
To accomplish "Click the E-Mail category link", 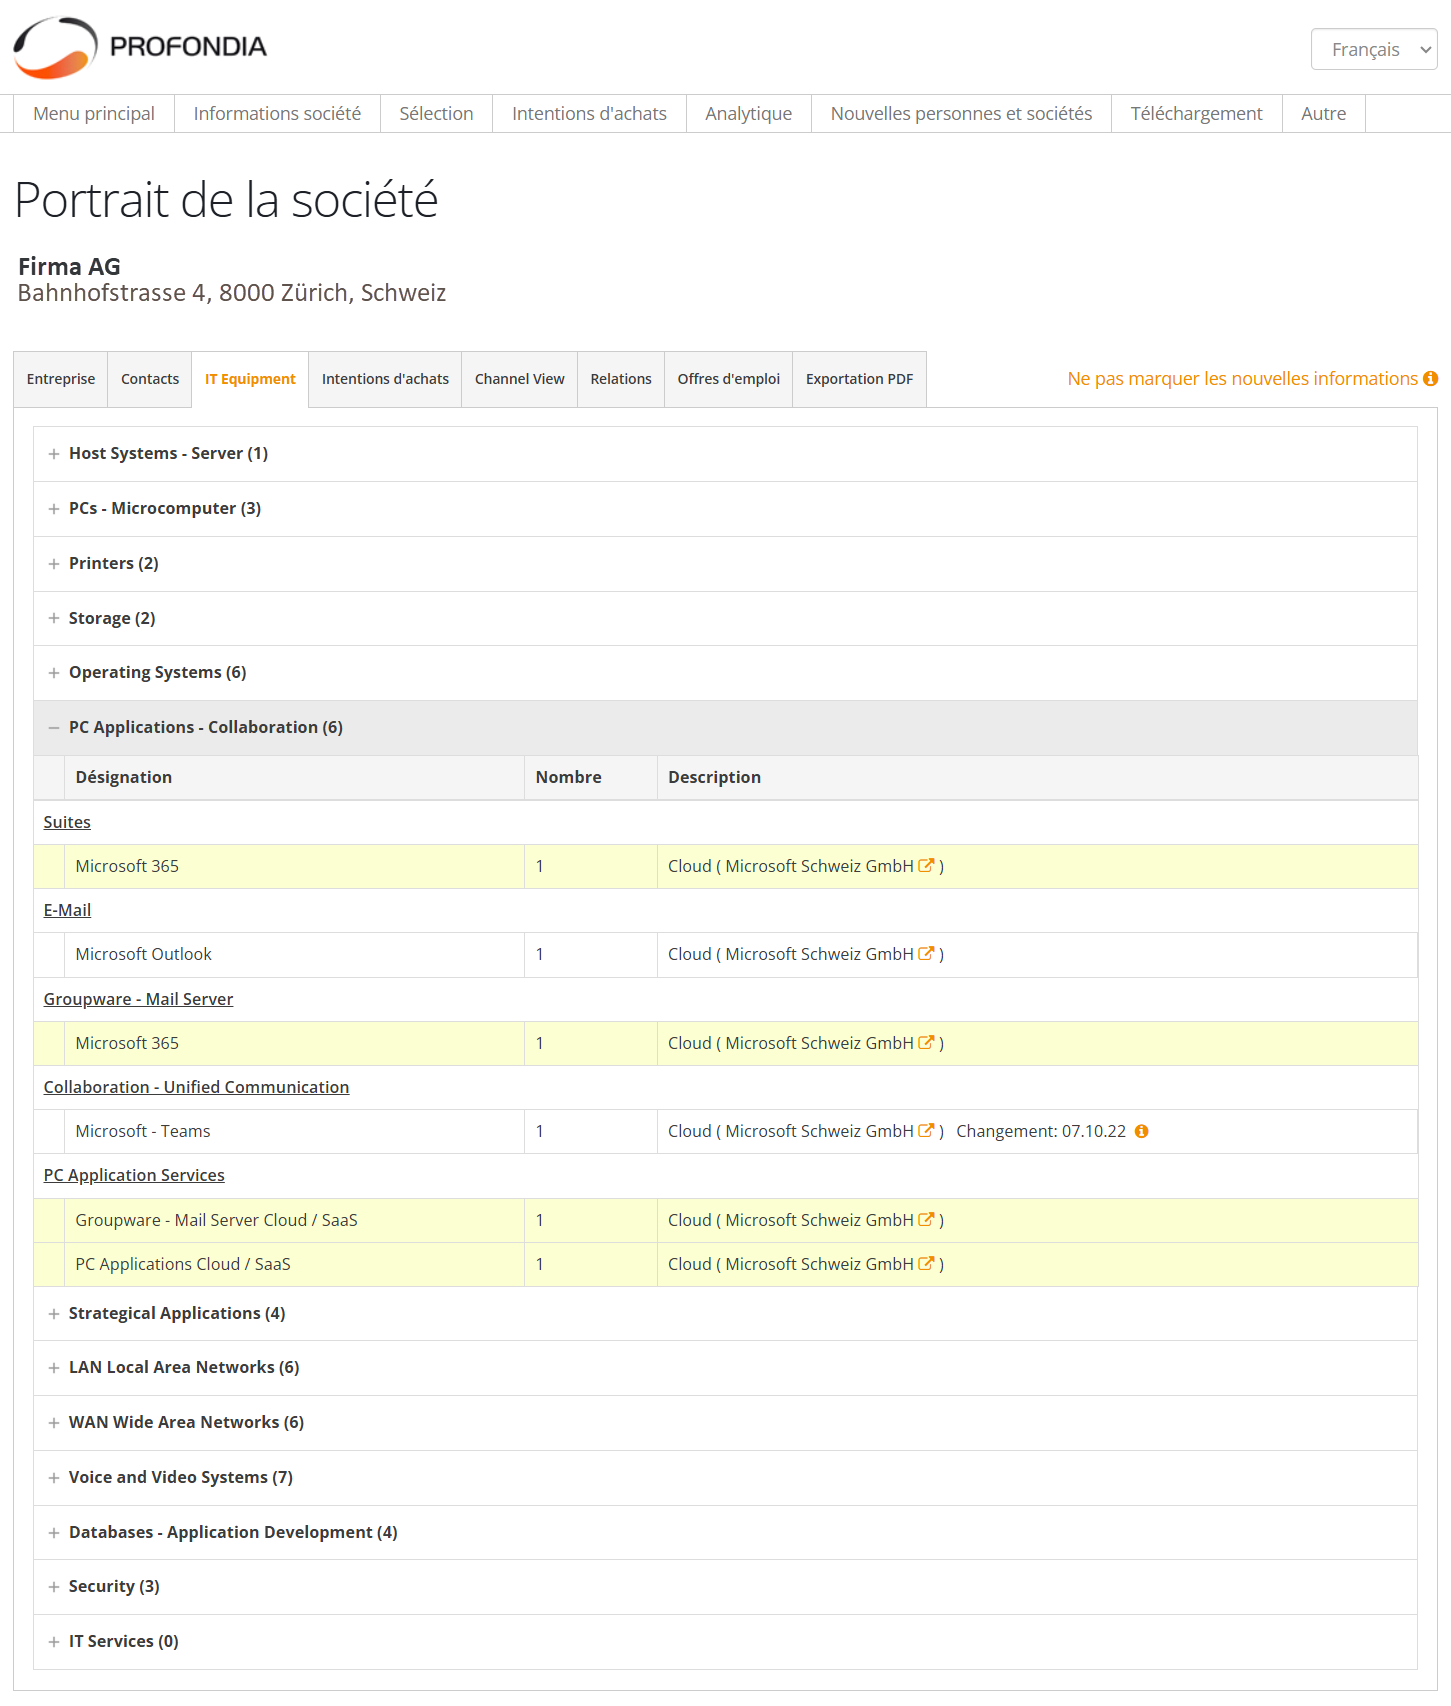I will click(x=67, y=910).
